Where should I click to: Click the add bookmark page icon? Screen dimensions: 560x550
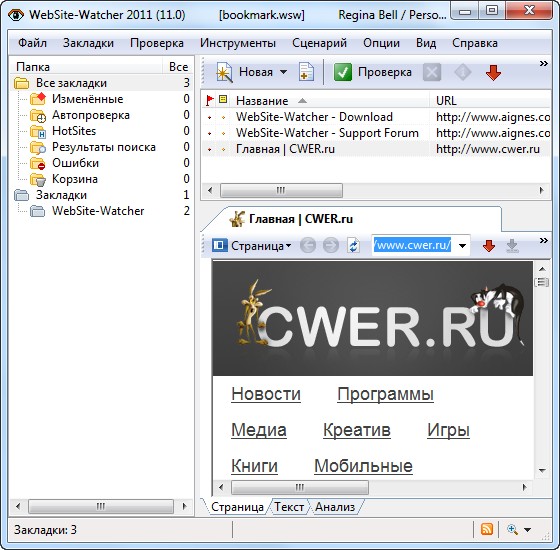pyautogui.click(x=306, y=72)
